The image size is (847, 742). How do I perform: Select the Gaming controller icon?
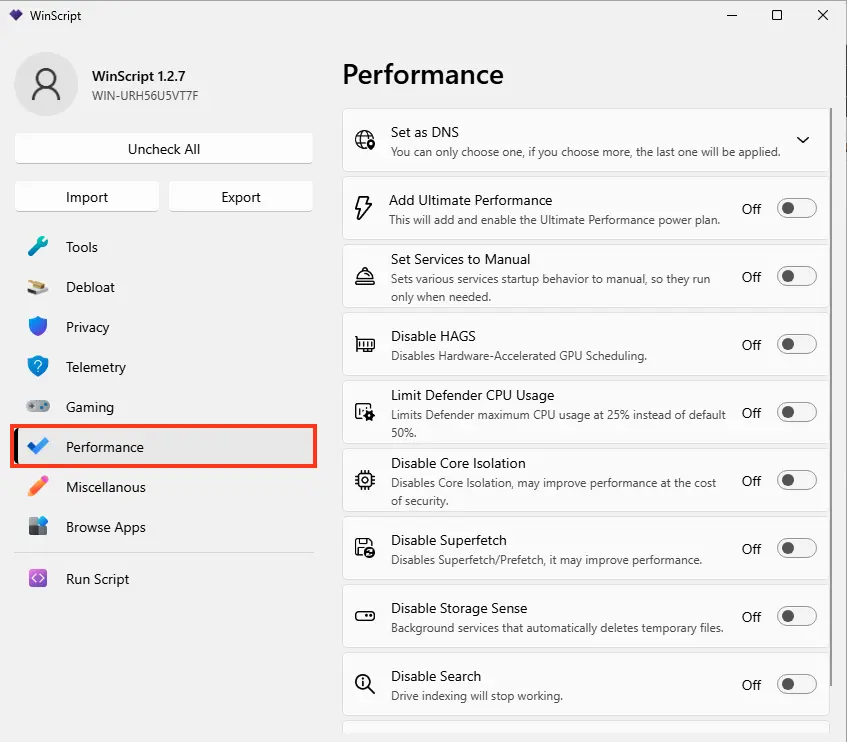[x=38, y=406]
